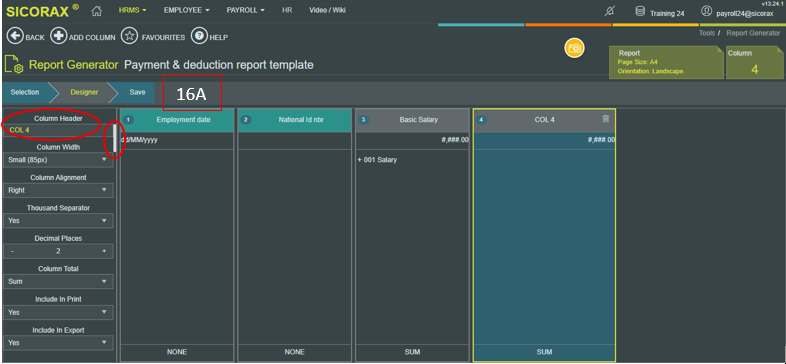Viewport: 786px width, 364px height.
Task: Click the Basic Salary #,###.00 format
Action: [455, 140]
